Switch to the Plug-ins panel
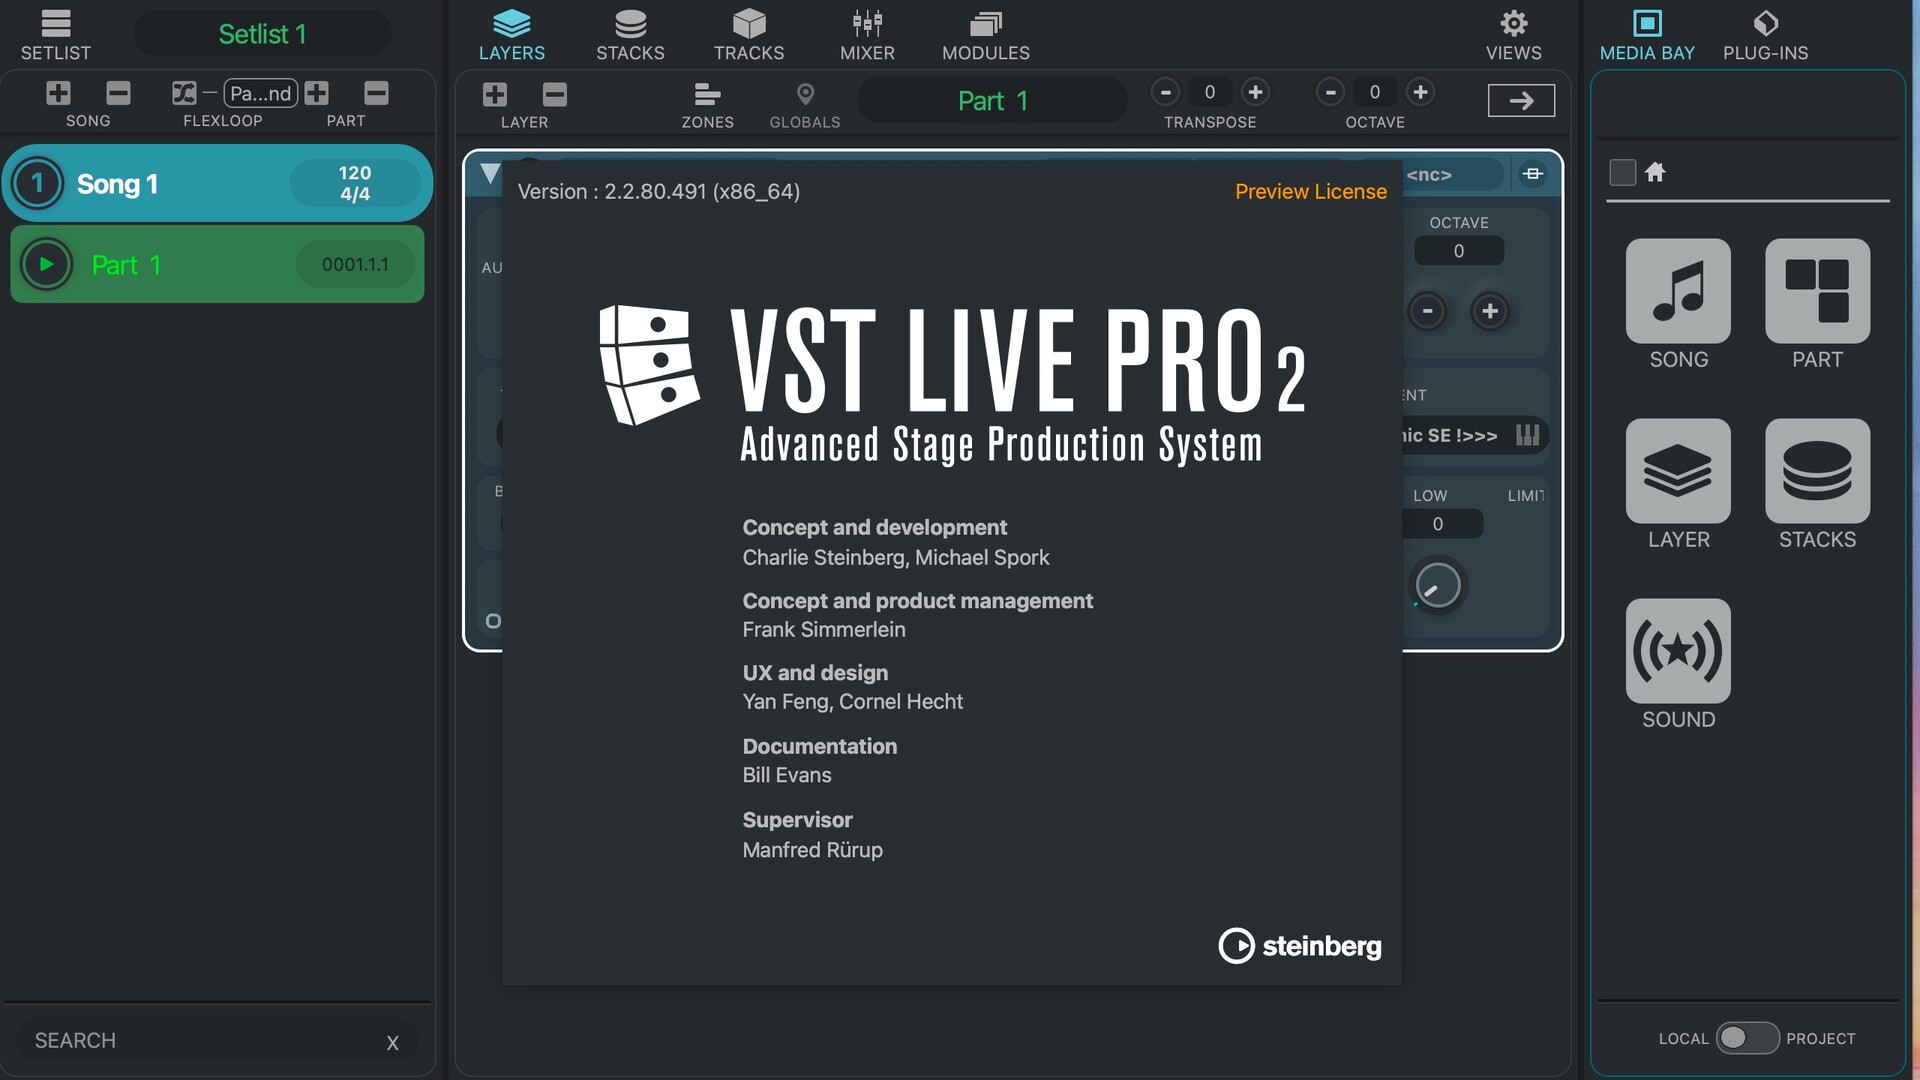Viewport: 1920px width, 1080px height. [x=1765, y=34]
